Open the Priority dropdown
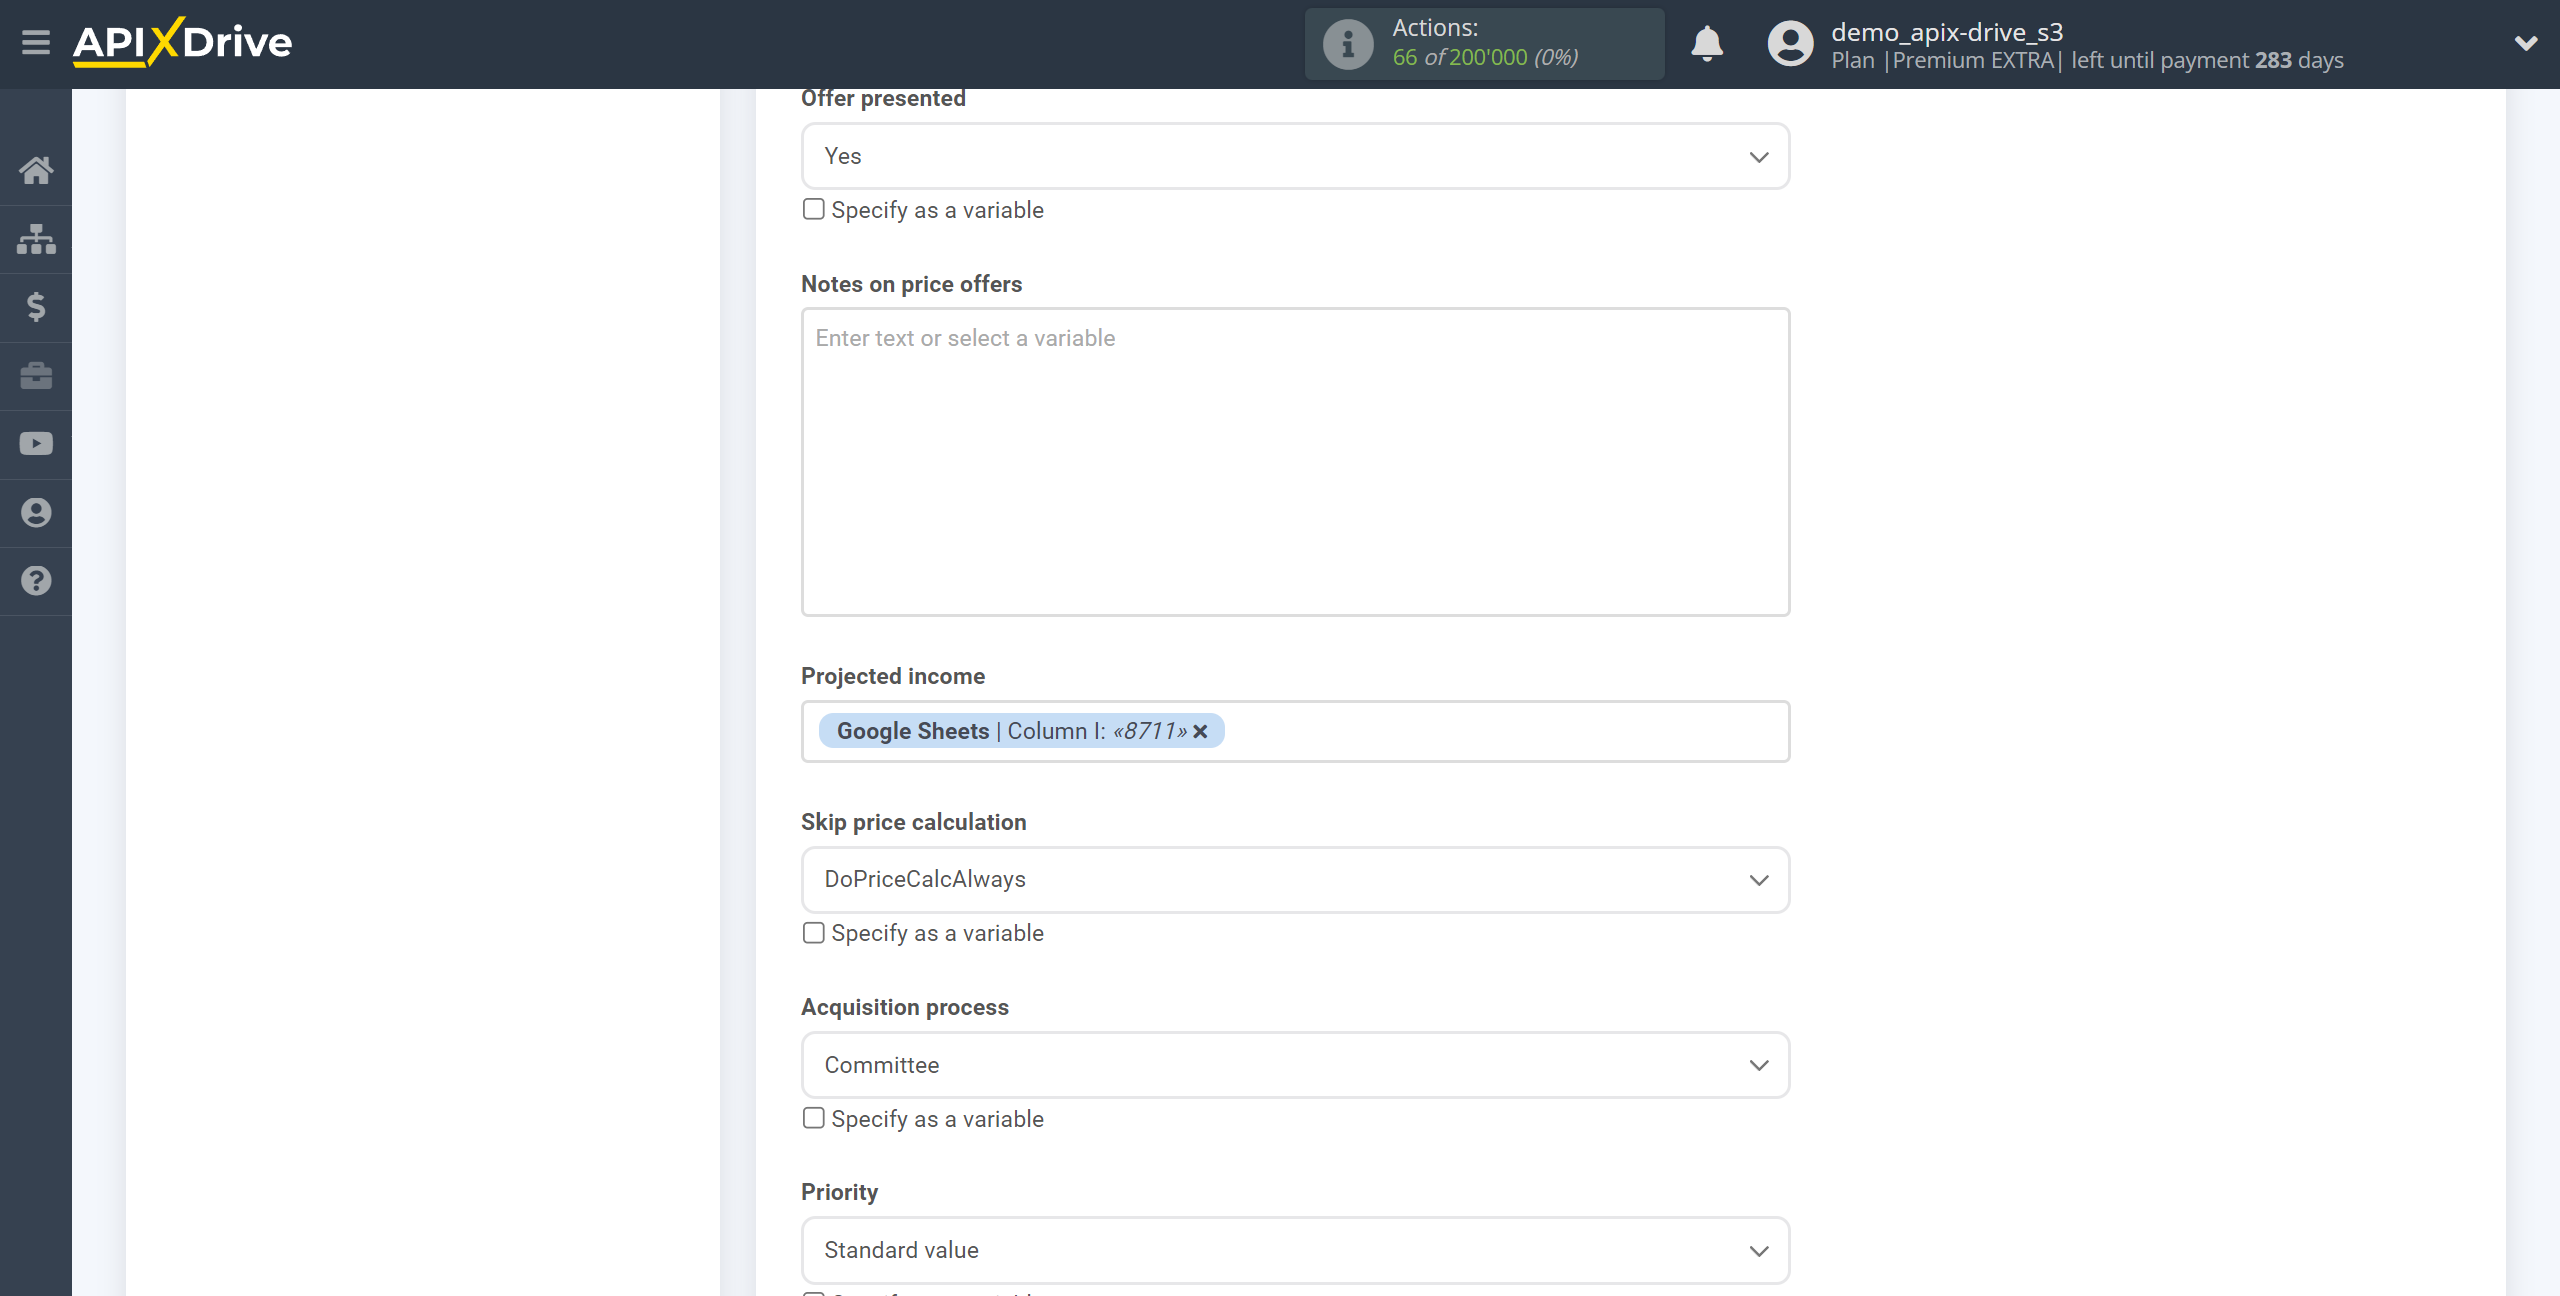 (1295, 1250)
